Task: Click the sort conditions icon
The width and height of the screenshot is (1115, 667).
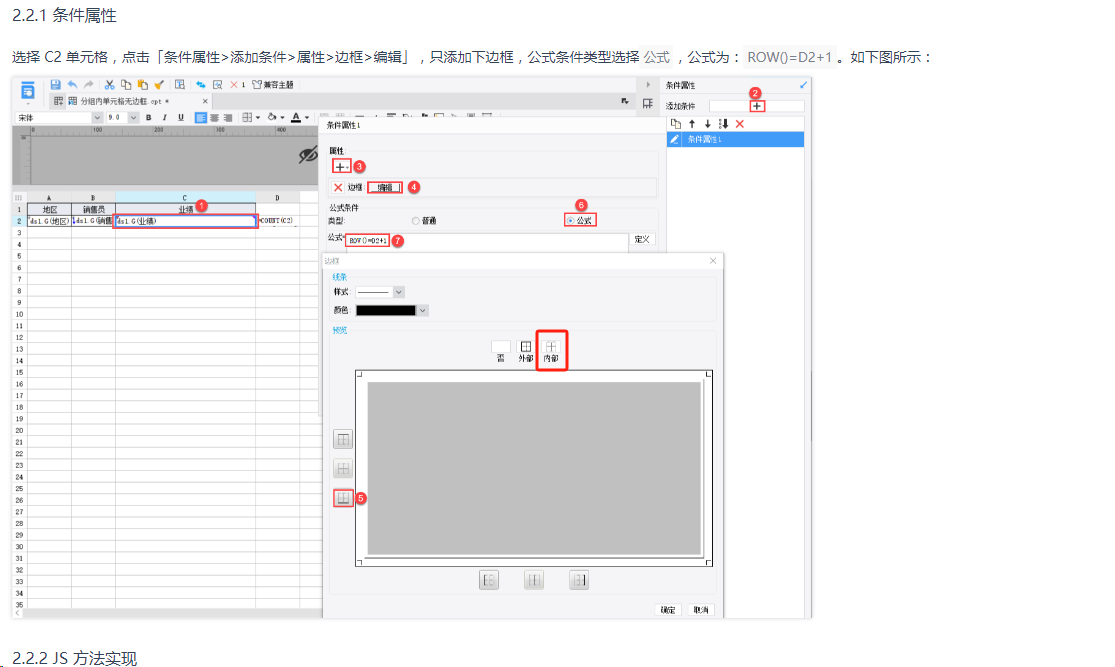Action: (x=723, y=124)
